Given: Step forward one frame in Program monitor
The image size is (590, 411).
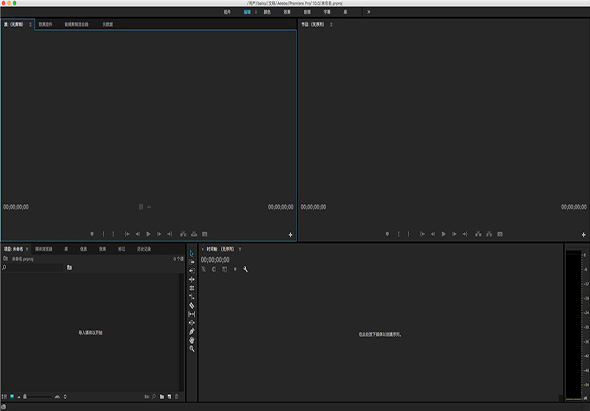Looking at the screenshot, I should click(454, 234).
